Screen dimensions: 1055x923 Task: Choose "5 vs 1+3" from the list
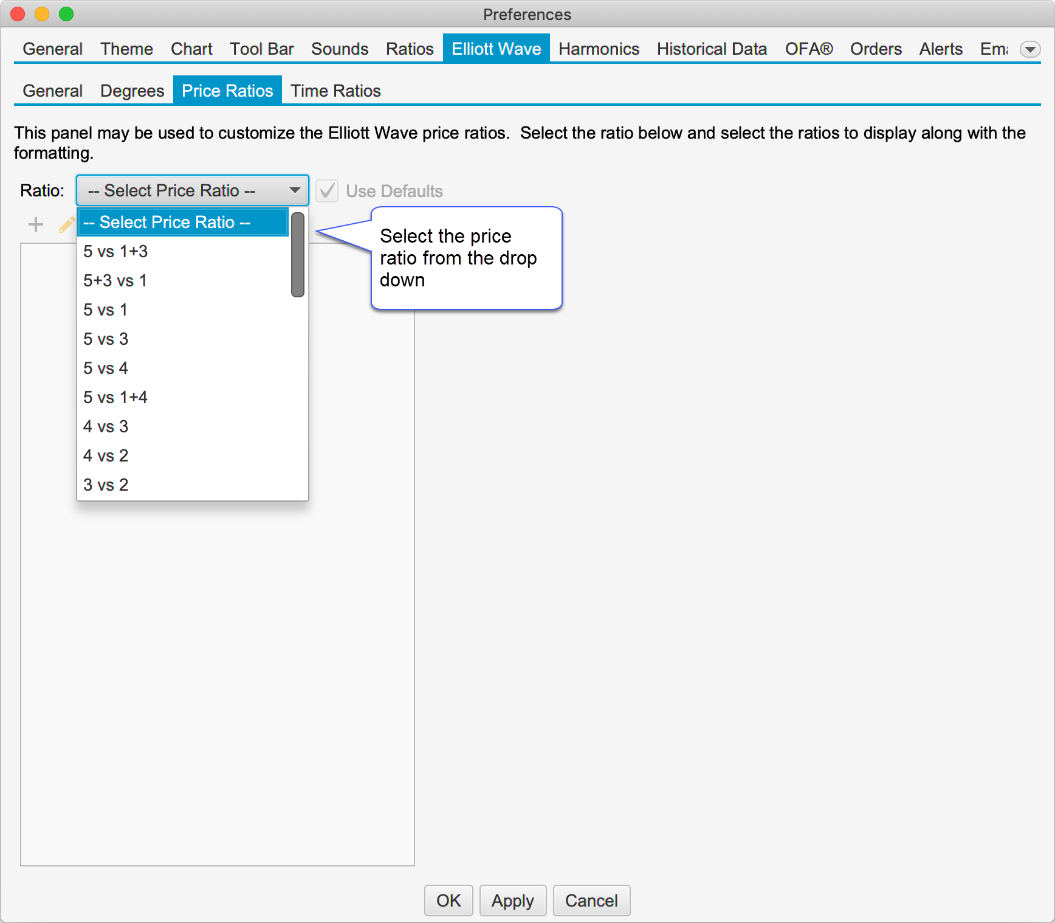116,252
